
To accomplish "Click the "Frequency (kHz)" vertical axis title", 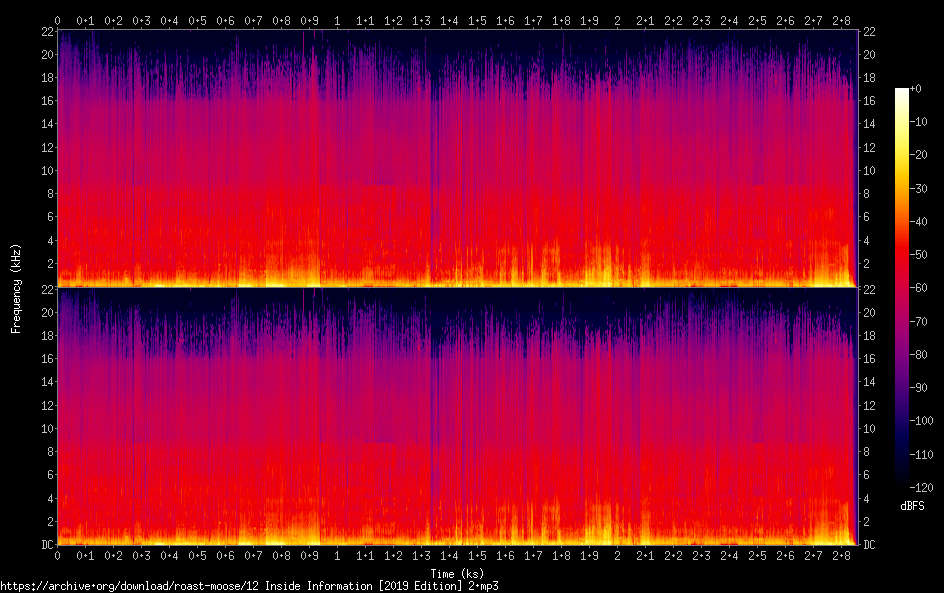I will [16, 288].
